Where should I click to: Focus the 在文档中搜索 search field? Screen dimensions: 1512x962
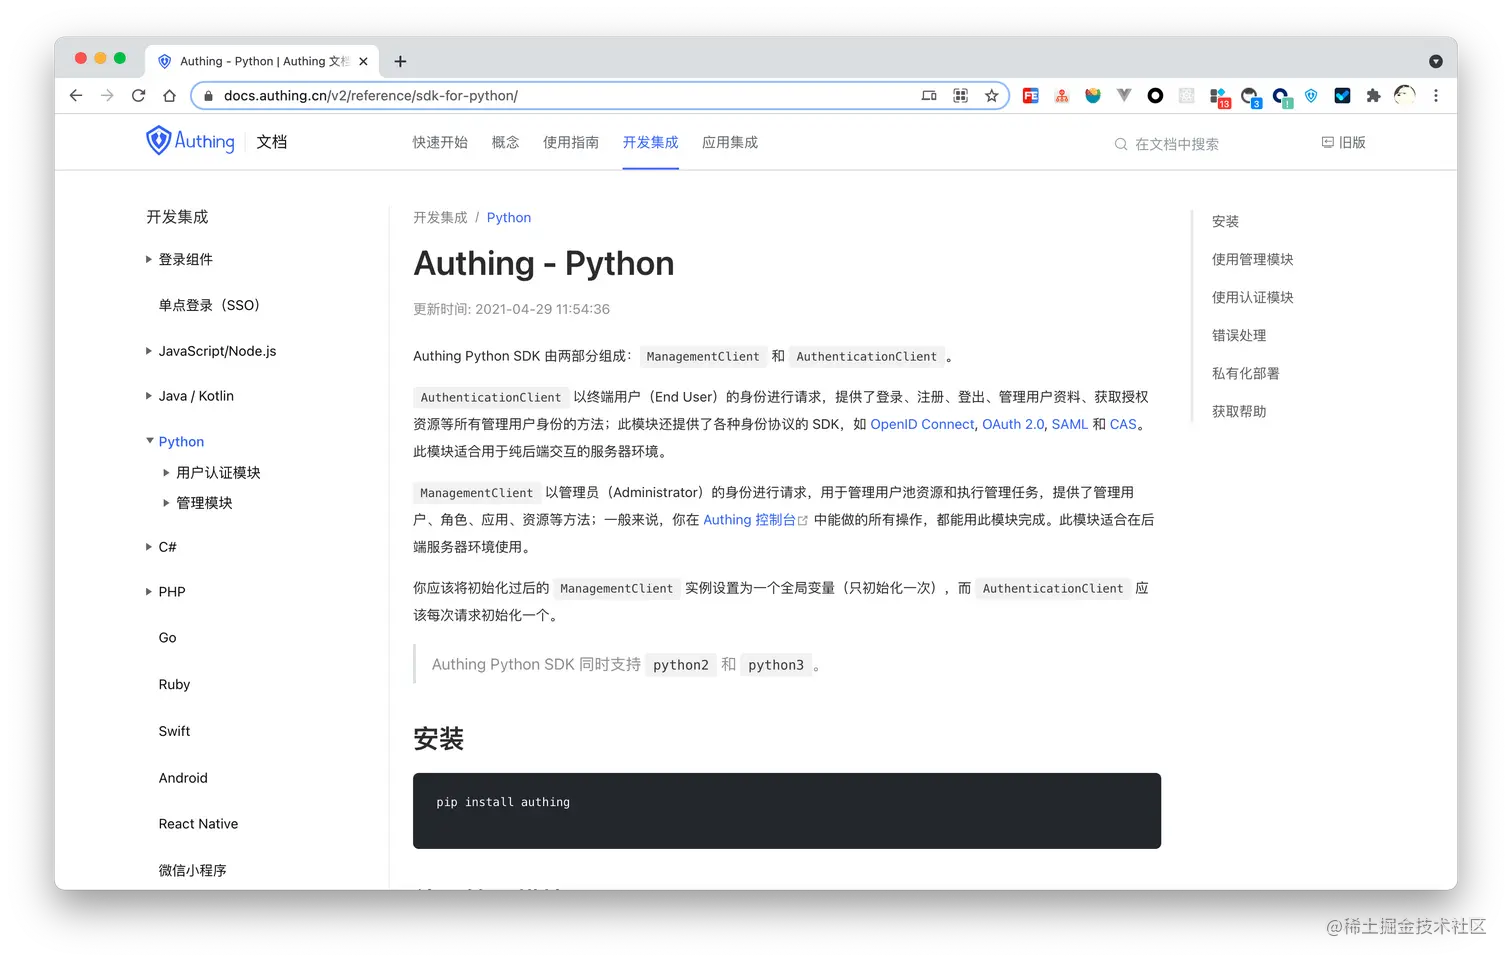click(x=1177, y=144)
